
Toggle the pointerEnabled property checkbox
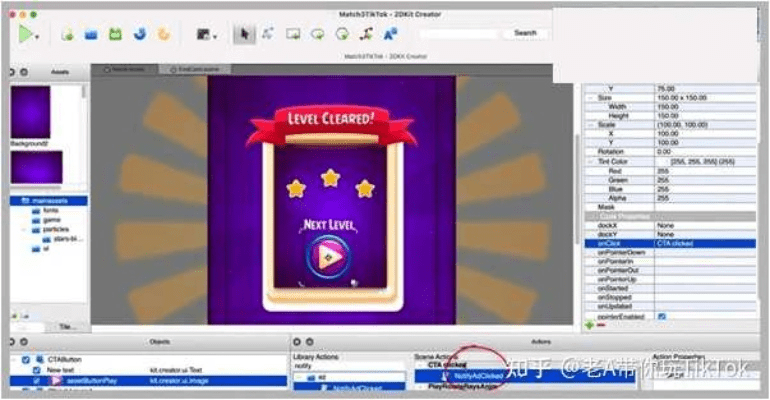pyautogui.click(x=661, y=316)
